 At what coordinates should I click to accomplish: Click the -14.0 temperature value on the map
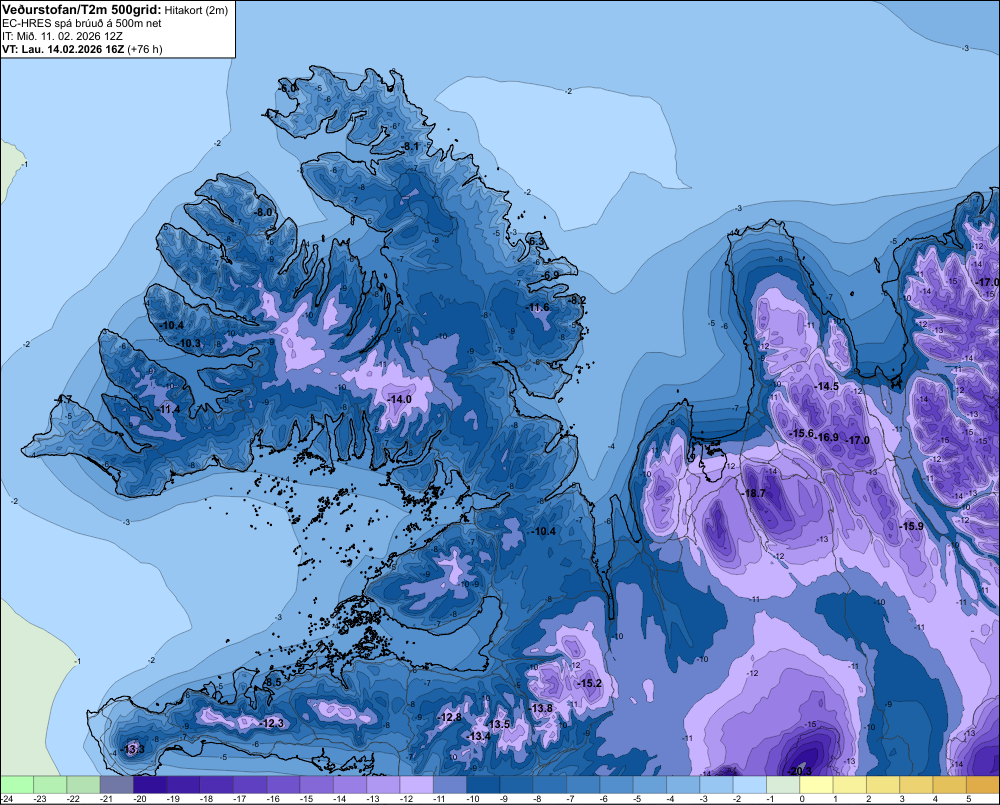click(400, 399)
